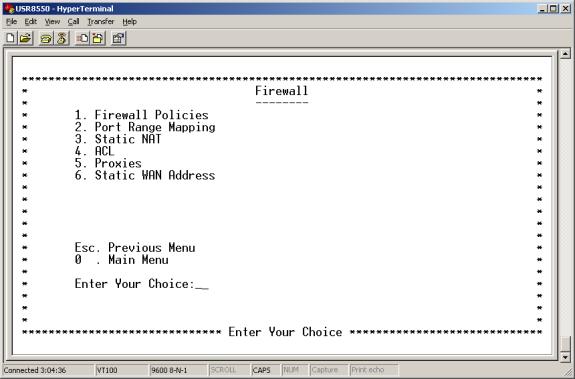This screenshot has width=575, height=379.
Task: Open the Call menu
Action: click(x=73, y=22)
